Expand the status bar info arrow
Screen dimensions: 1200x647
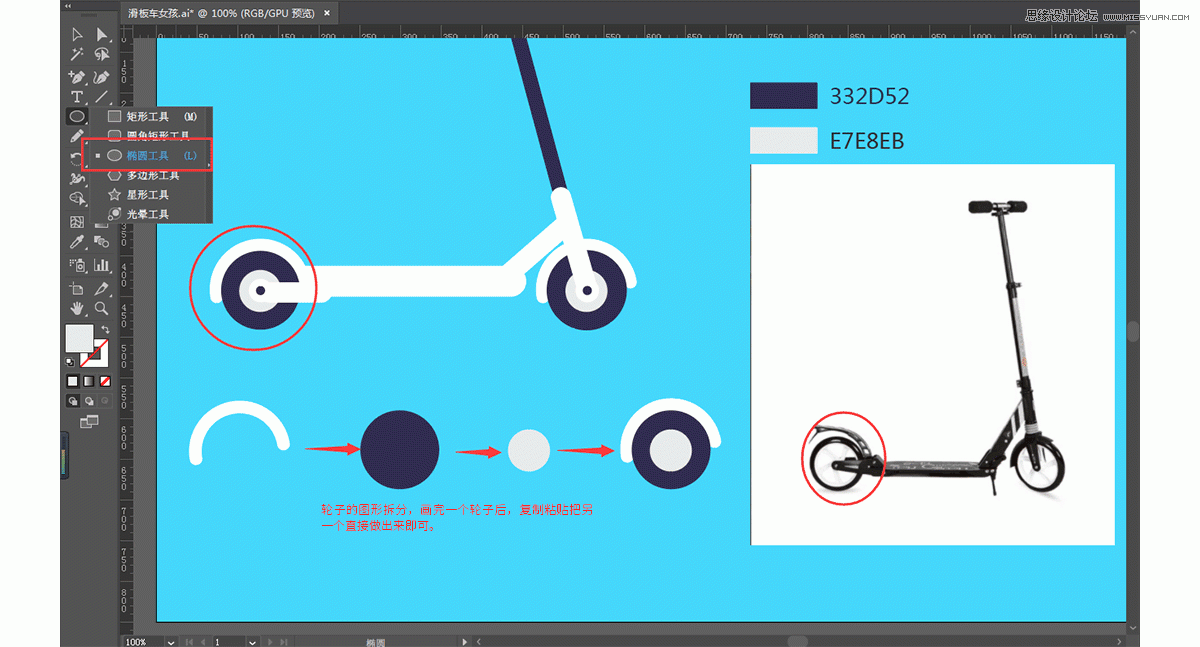[464, 641]
